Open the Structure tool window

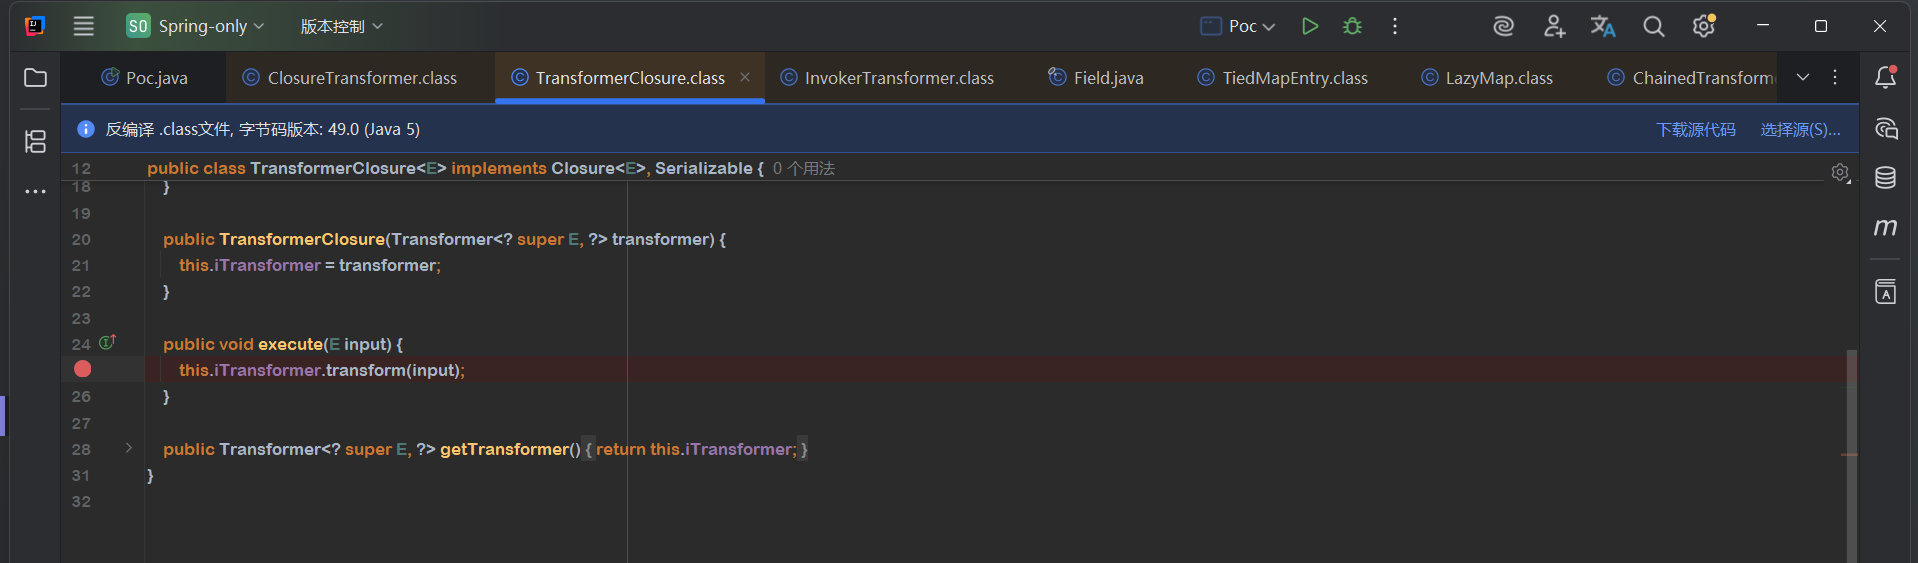[36, 142]
